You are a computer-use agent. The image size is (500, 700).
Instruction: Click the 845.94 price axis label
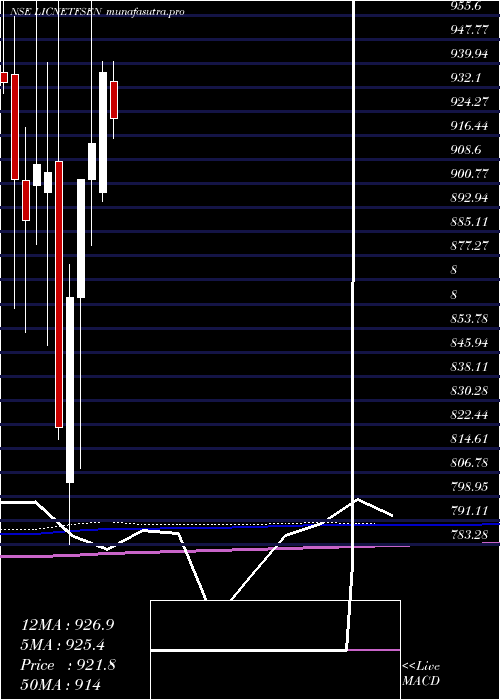pos(470,343)
